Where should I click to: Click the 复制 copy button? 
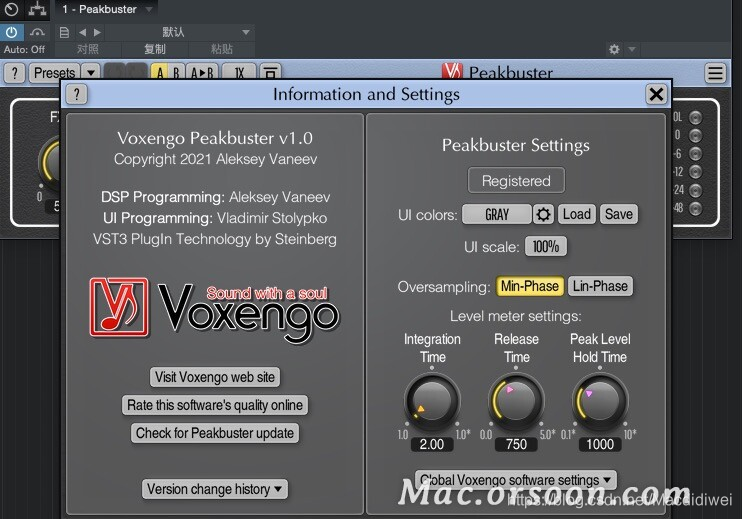155,49
